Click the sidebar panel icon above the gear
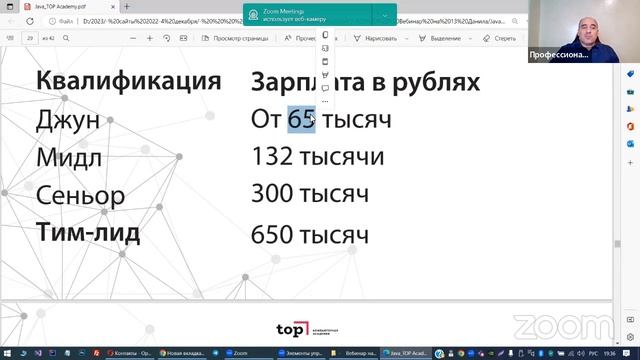This screenshot has height=360, width=640. (630, 320)
